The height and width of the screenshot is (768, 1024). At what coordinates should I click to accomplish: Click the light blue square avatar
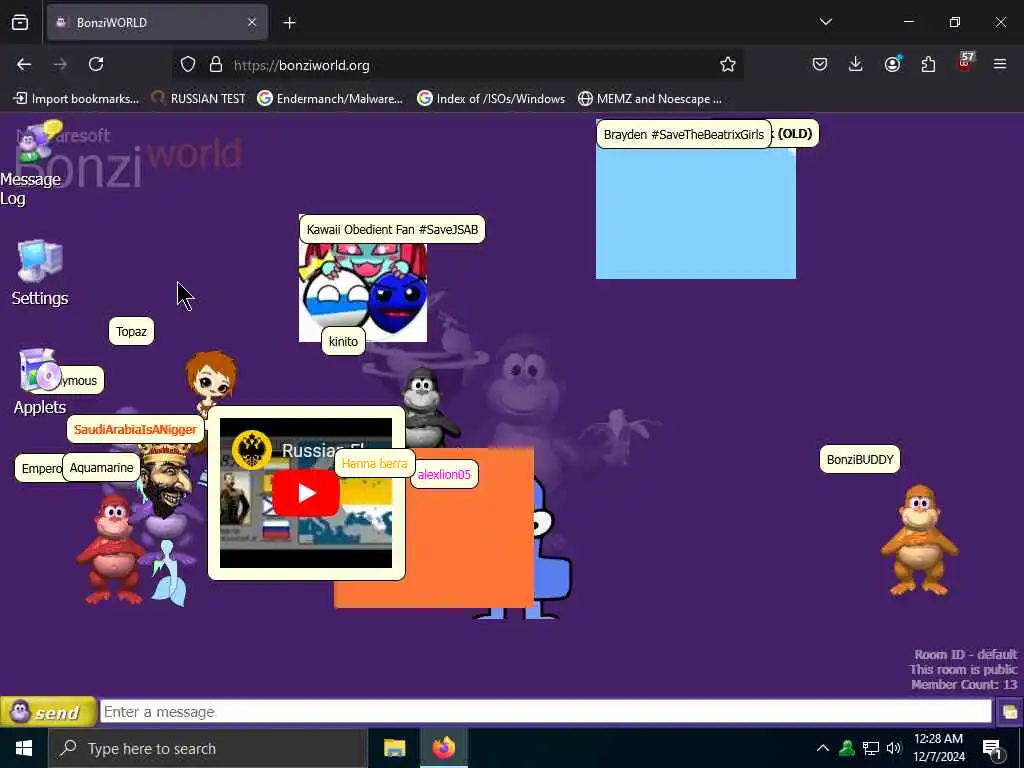click(x=696, y=213)
